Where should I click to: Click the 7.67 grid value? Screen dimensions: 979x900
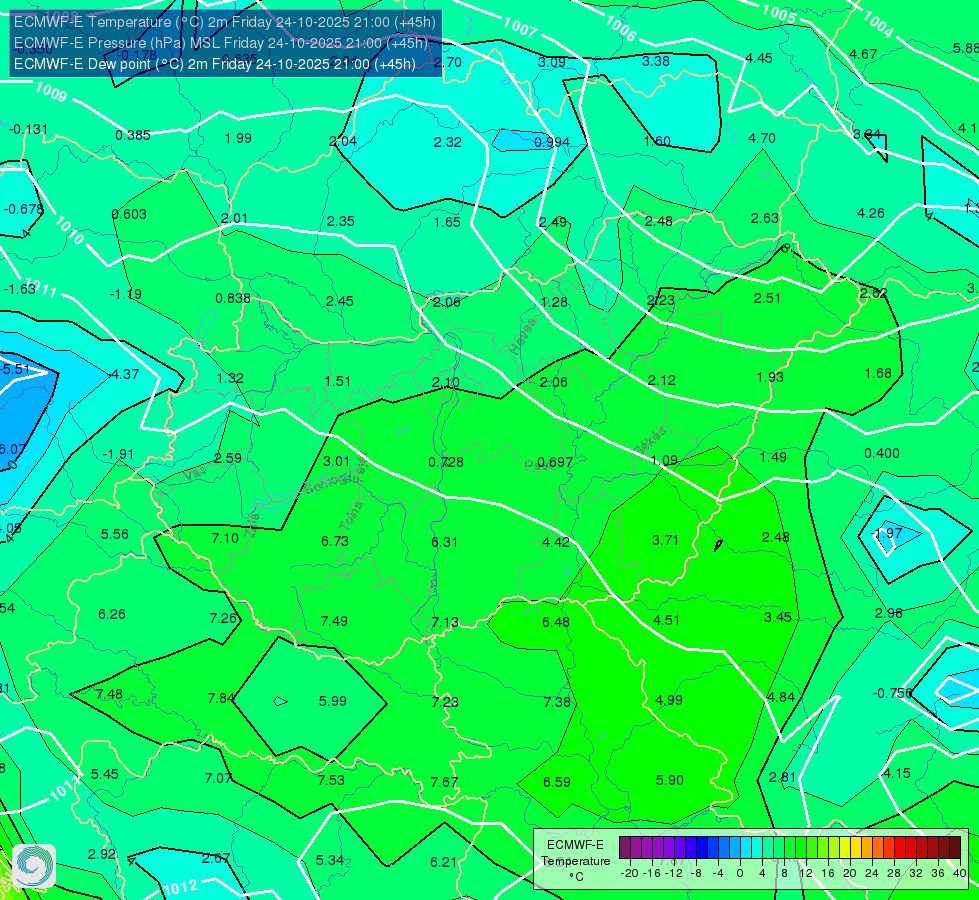click(x=444, y=782)
